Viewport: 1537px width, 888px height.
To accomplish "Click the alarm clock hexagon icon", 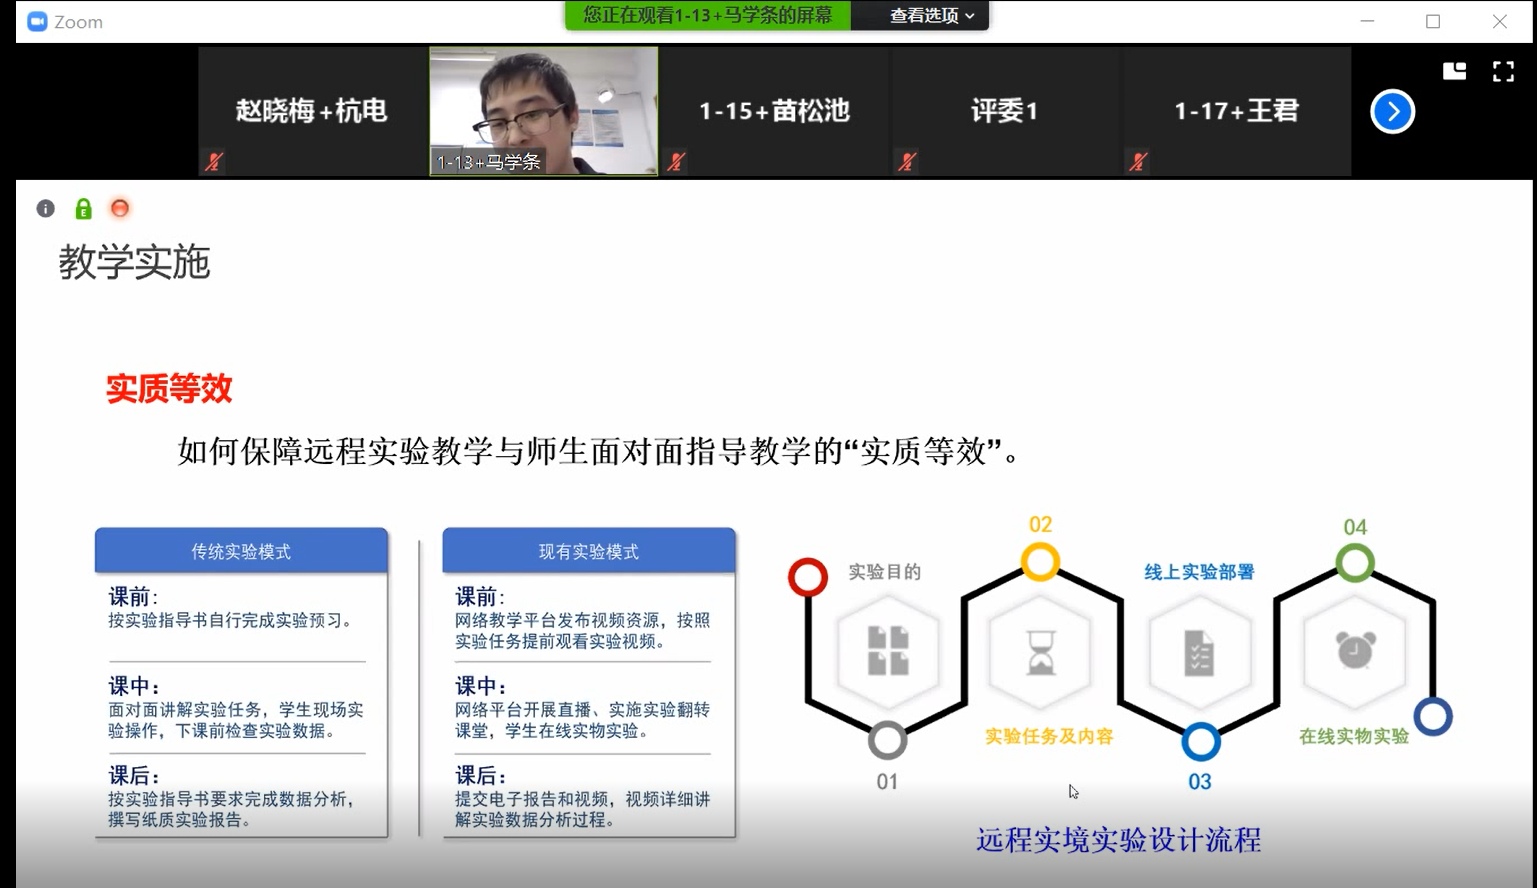I will click(1355, 651).
